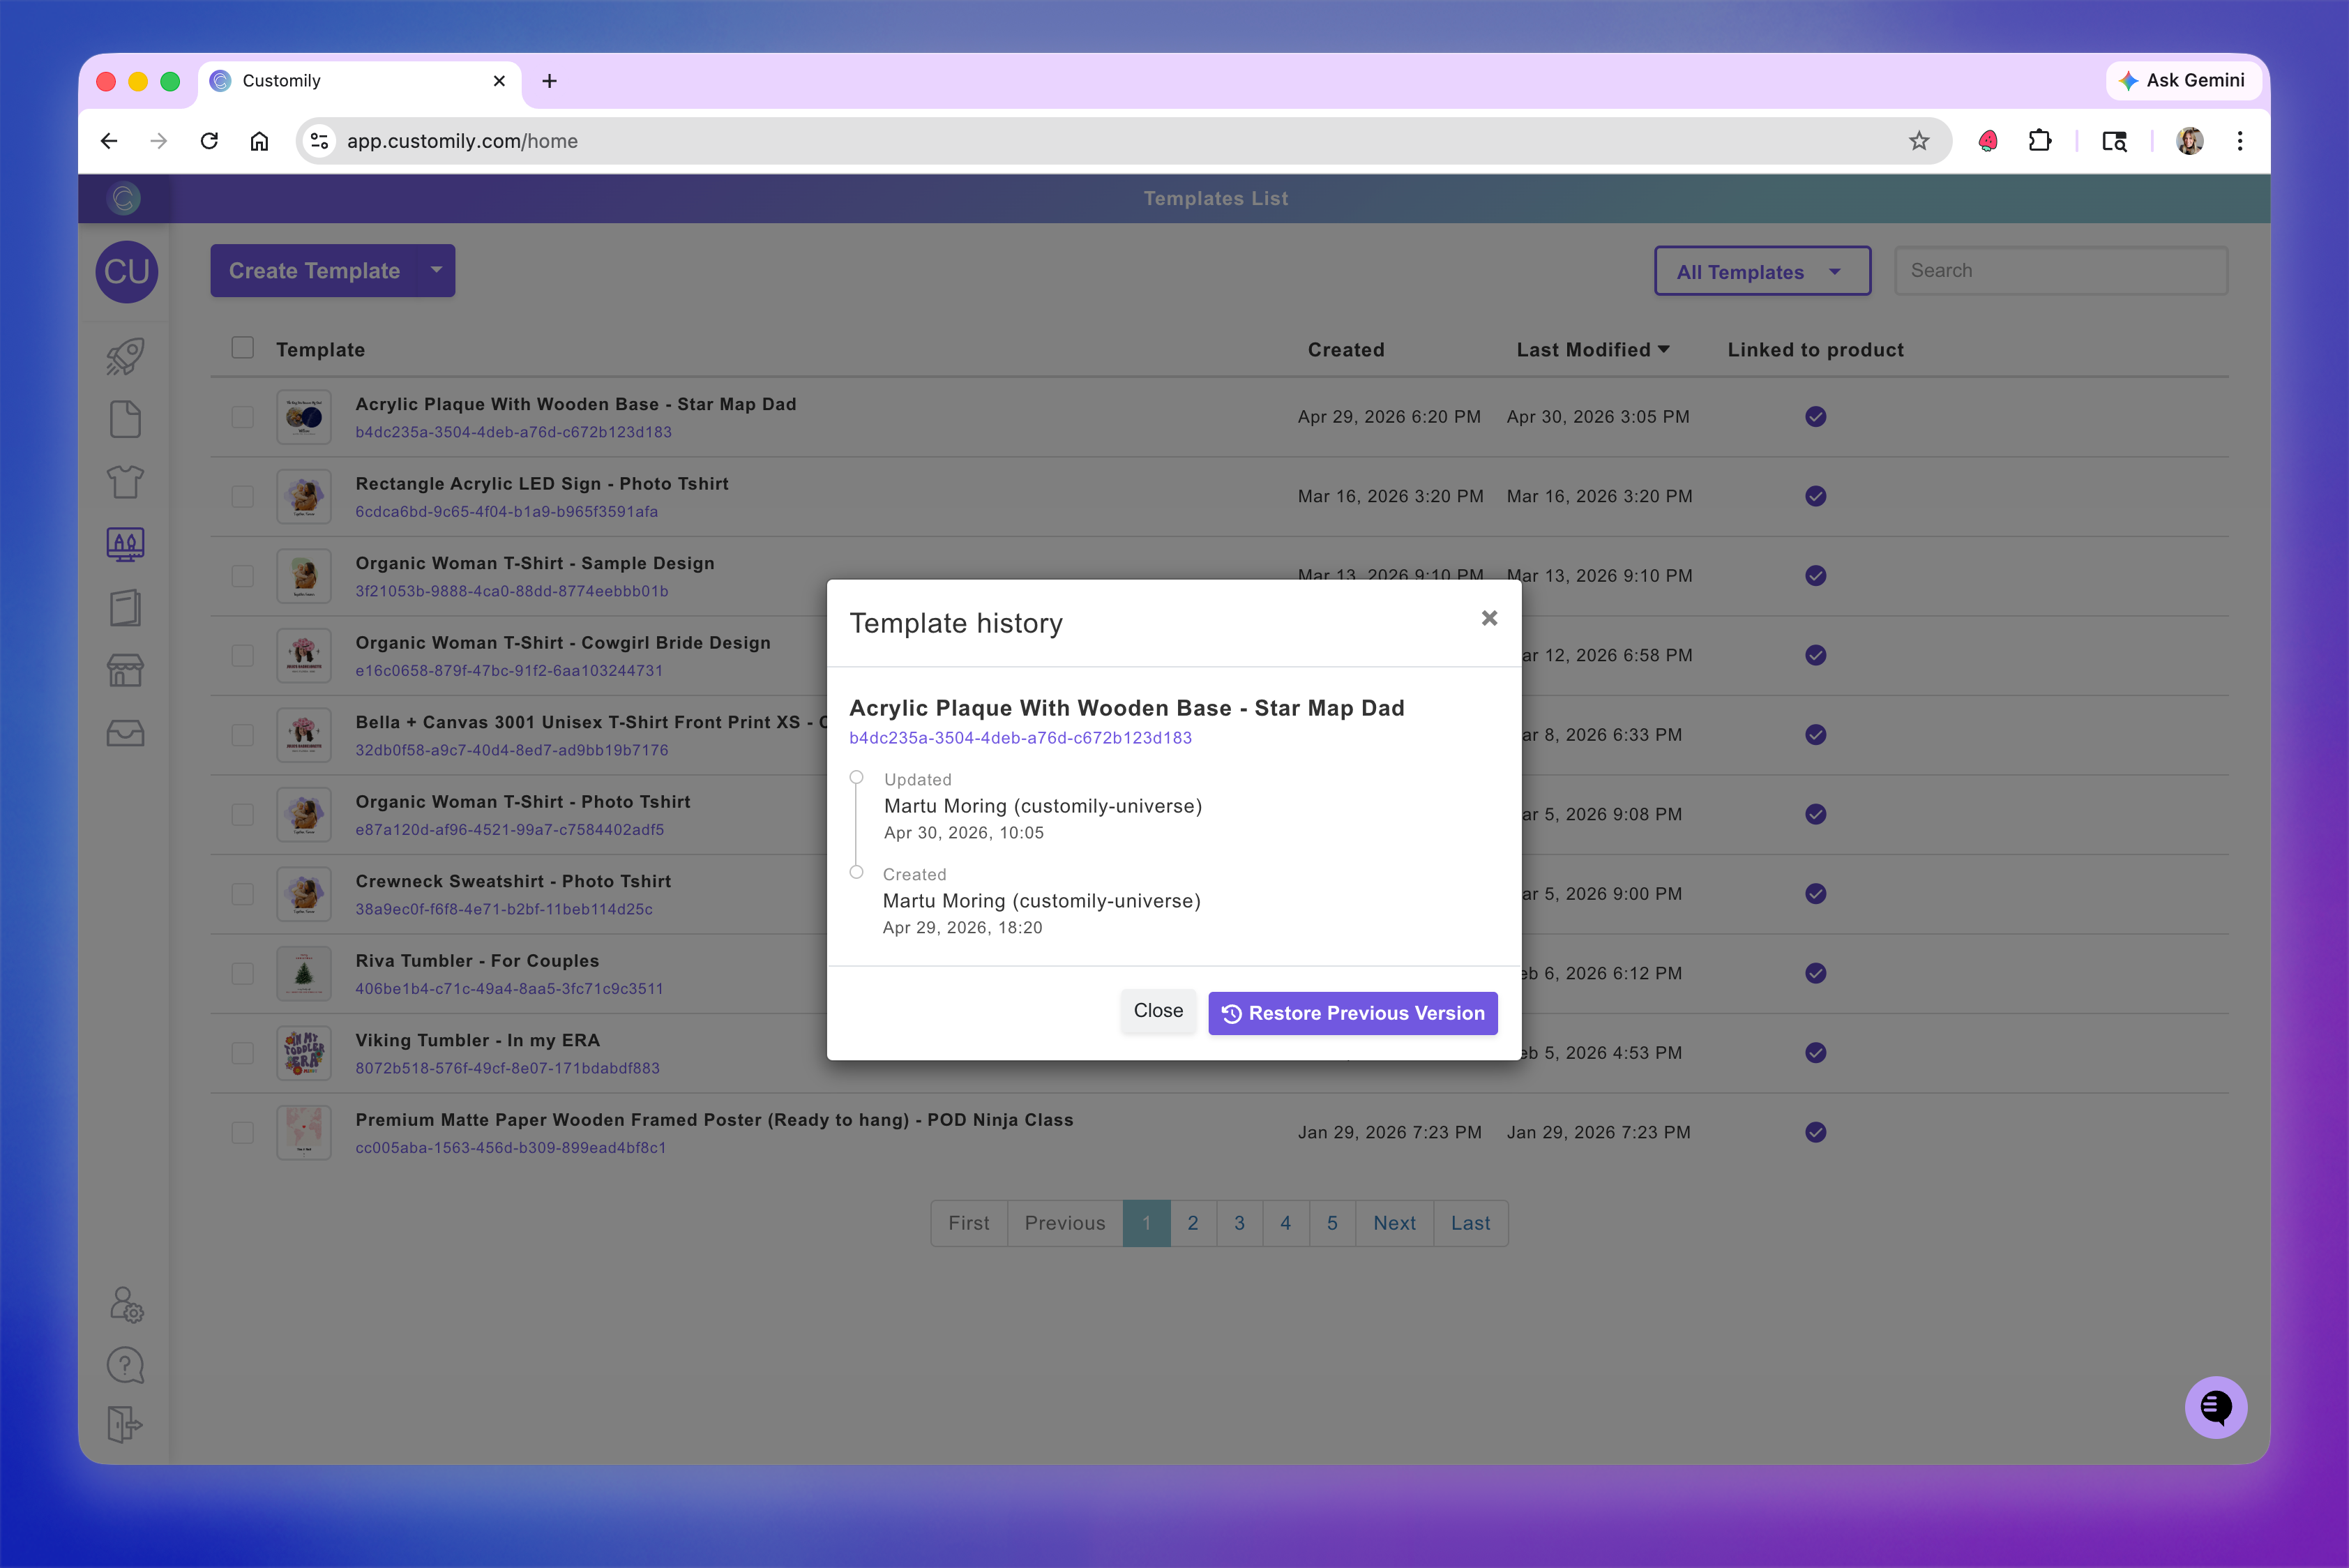Click linked-product checkmark for Star Map Dad
The image size is (2349, 1568).
1816,417
